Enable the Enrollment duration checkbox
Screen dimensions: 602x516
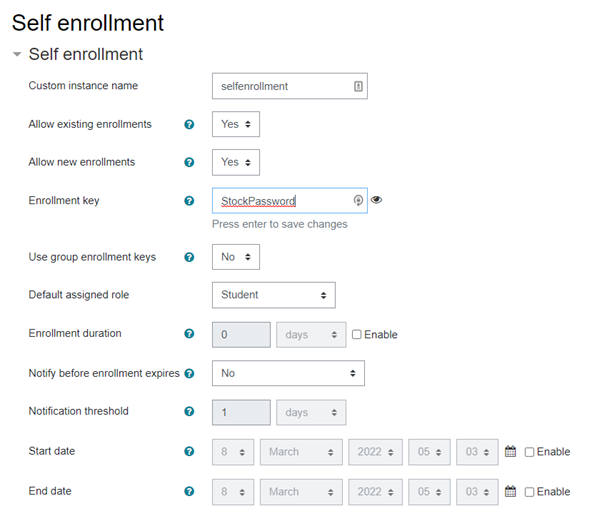pyautogui.click(x=357, y=335)
